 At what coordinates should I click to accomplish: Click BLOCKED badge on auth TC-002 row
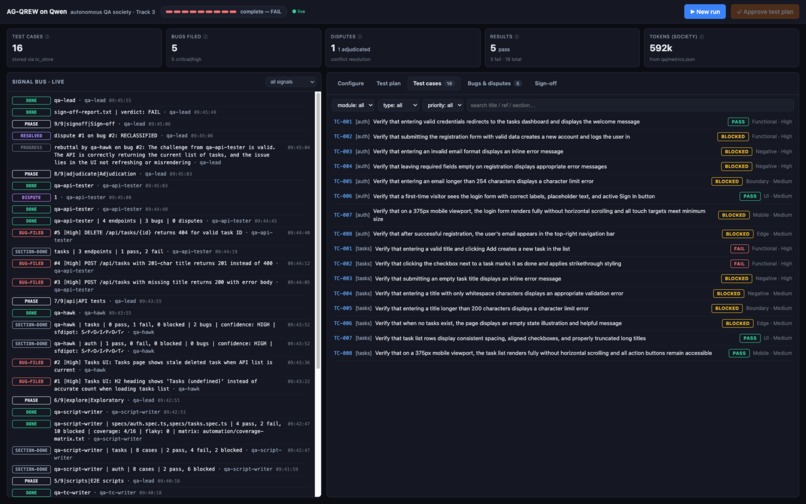coord(732,137)
